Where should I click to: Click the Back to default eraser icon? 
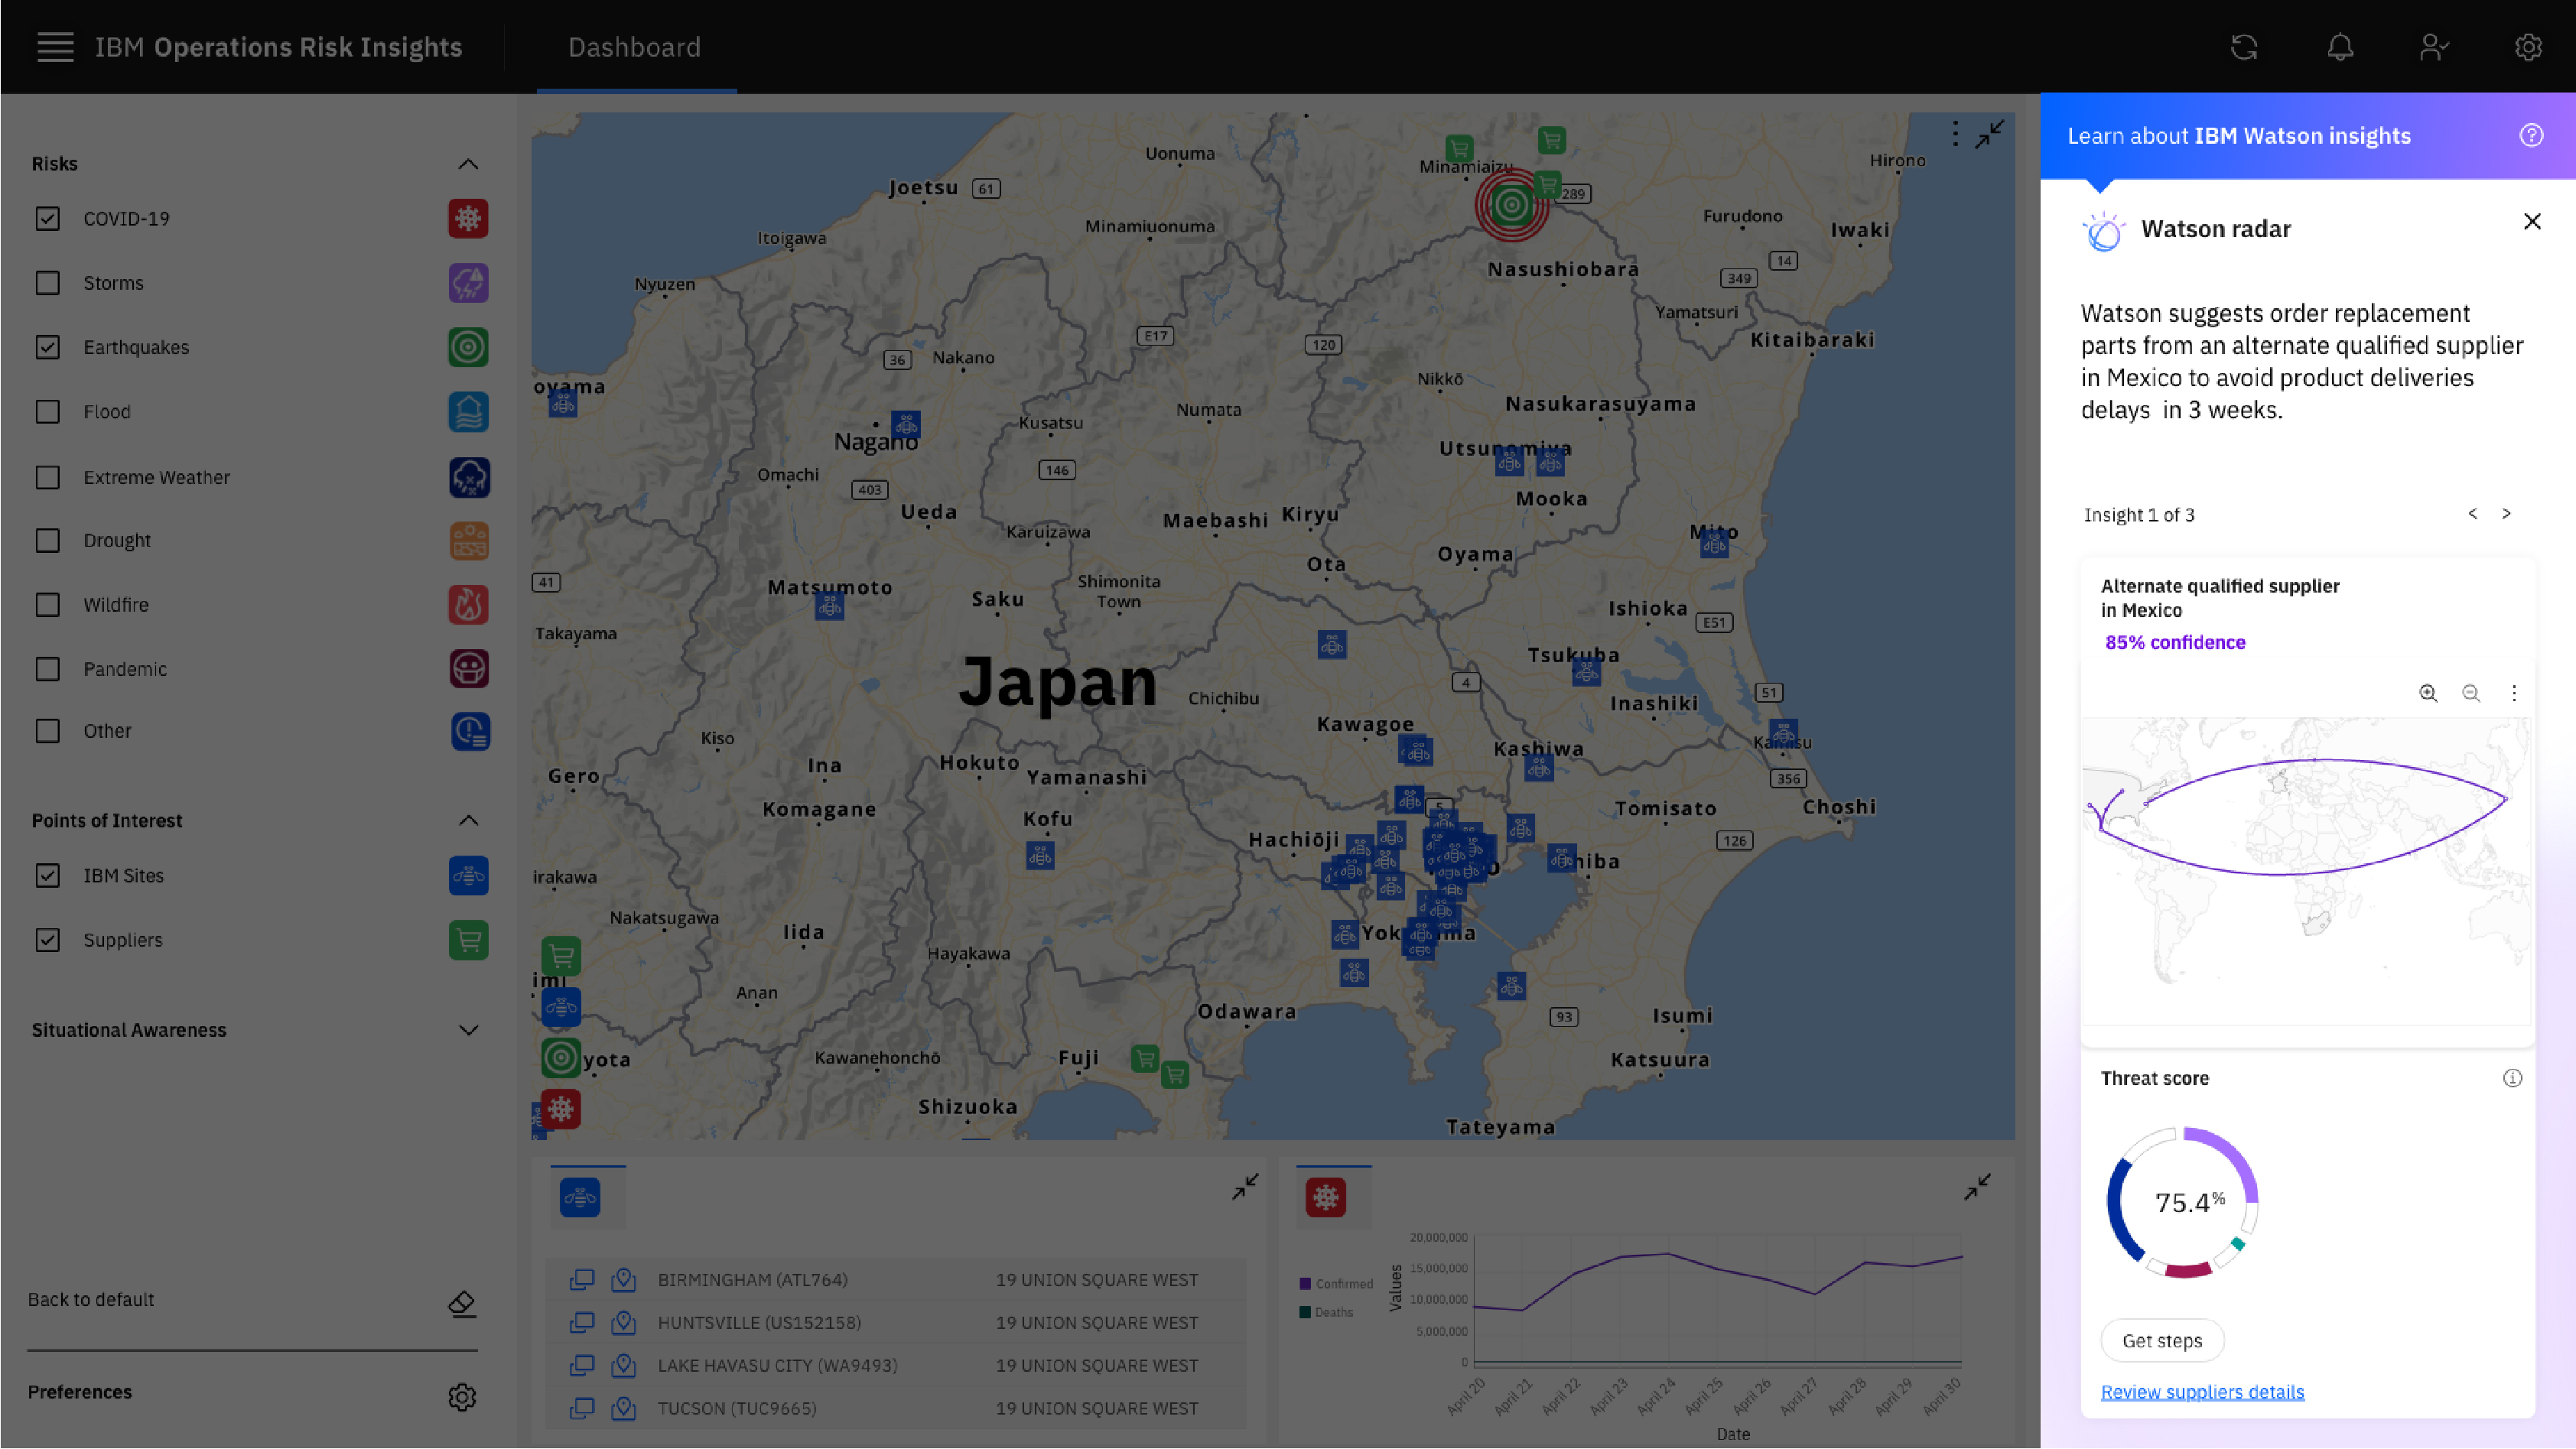[461, 1303]
